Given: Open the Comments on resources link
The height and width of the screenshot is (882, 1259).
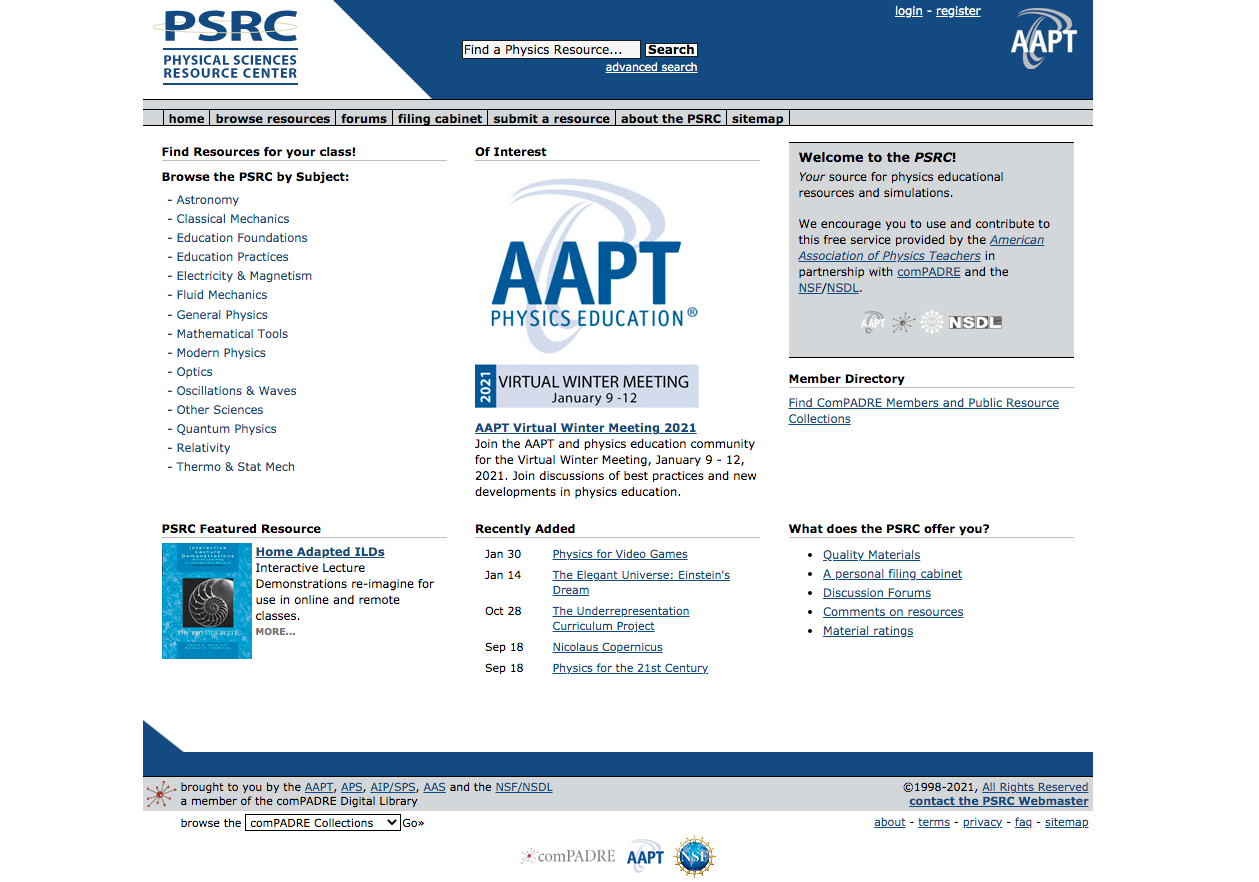Looking at the screenshot, I should 893,612.
